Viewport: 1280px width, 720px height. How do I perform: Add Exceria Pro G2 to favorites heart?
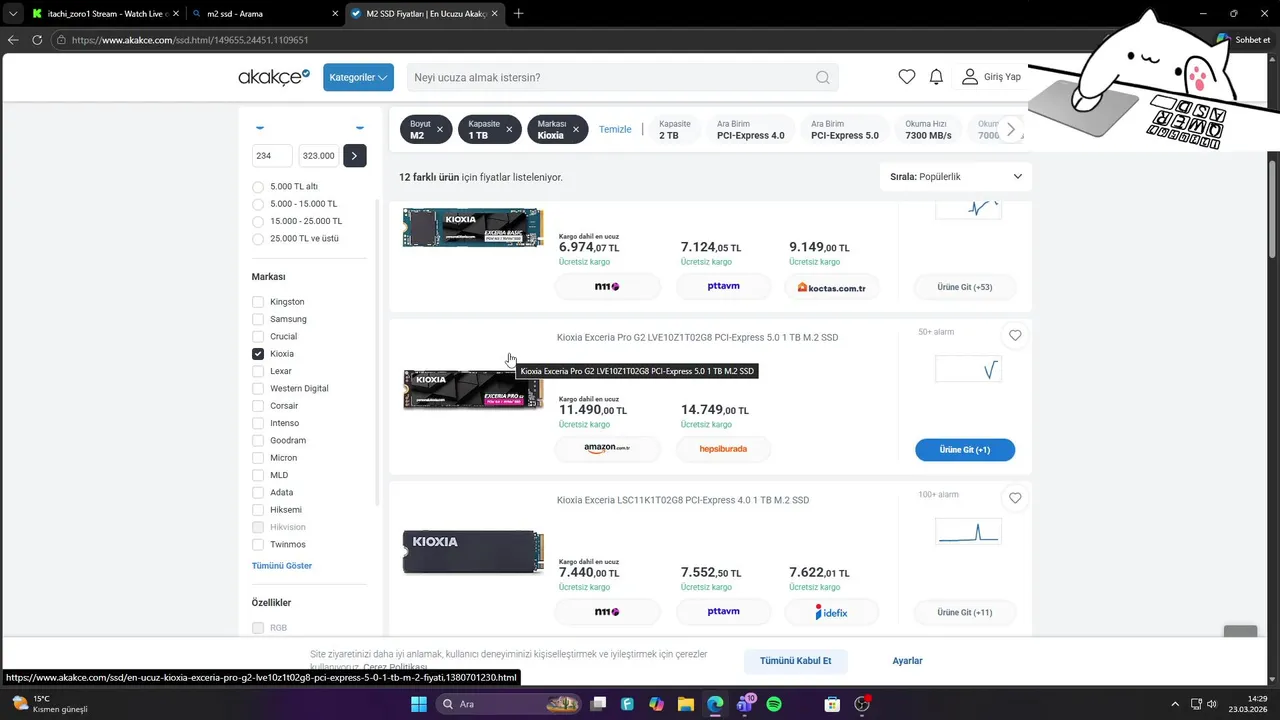pos(1015,336)
